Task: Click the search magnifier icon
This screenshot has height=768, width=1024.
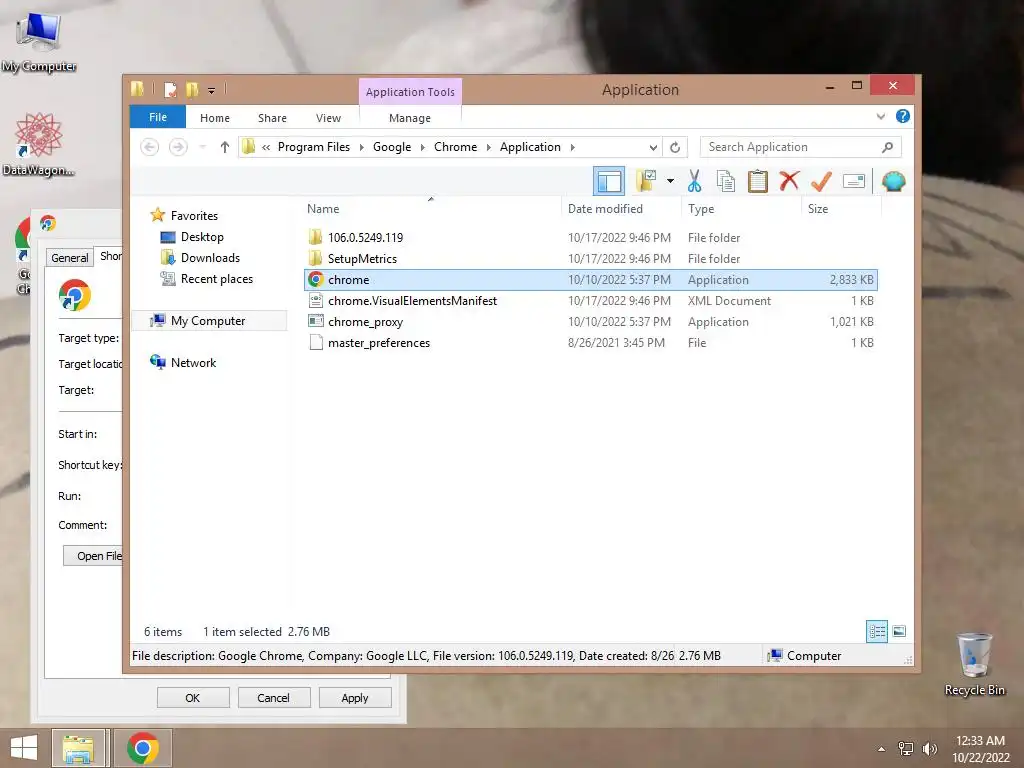Action: click(x=887, y=147)
